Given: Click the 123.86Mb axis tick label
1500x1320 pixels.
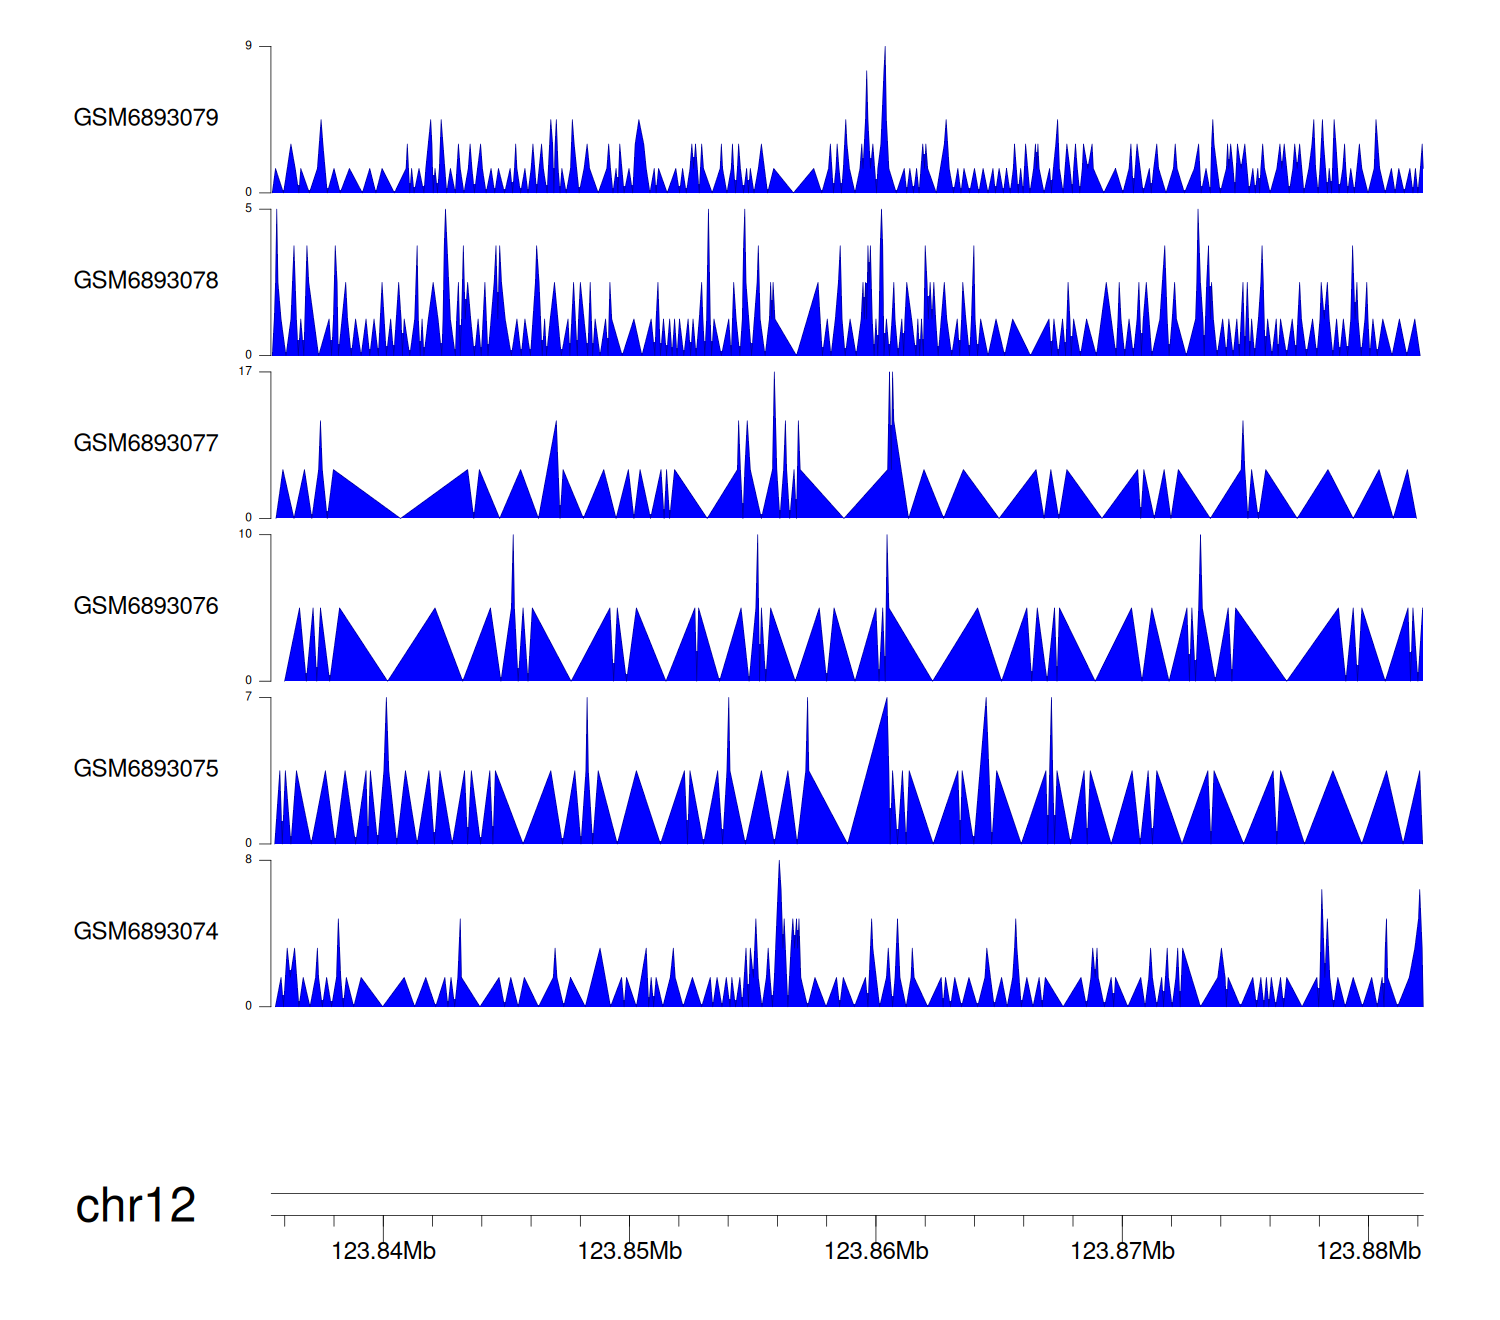Looking at the screenshot, I should pos(876,1252).
